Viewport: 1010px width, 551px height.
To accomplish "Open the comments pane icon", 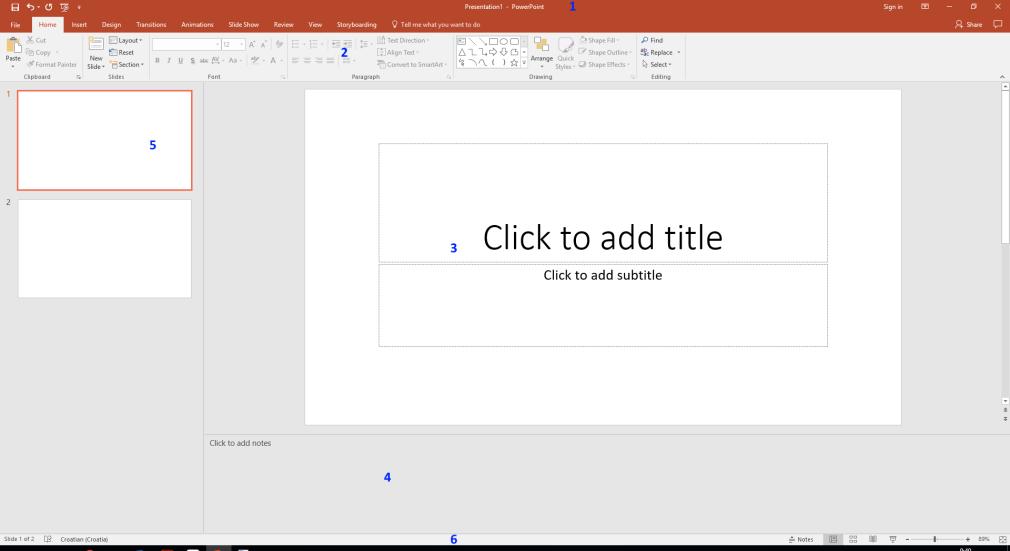I will [998, 24].
